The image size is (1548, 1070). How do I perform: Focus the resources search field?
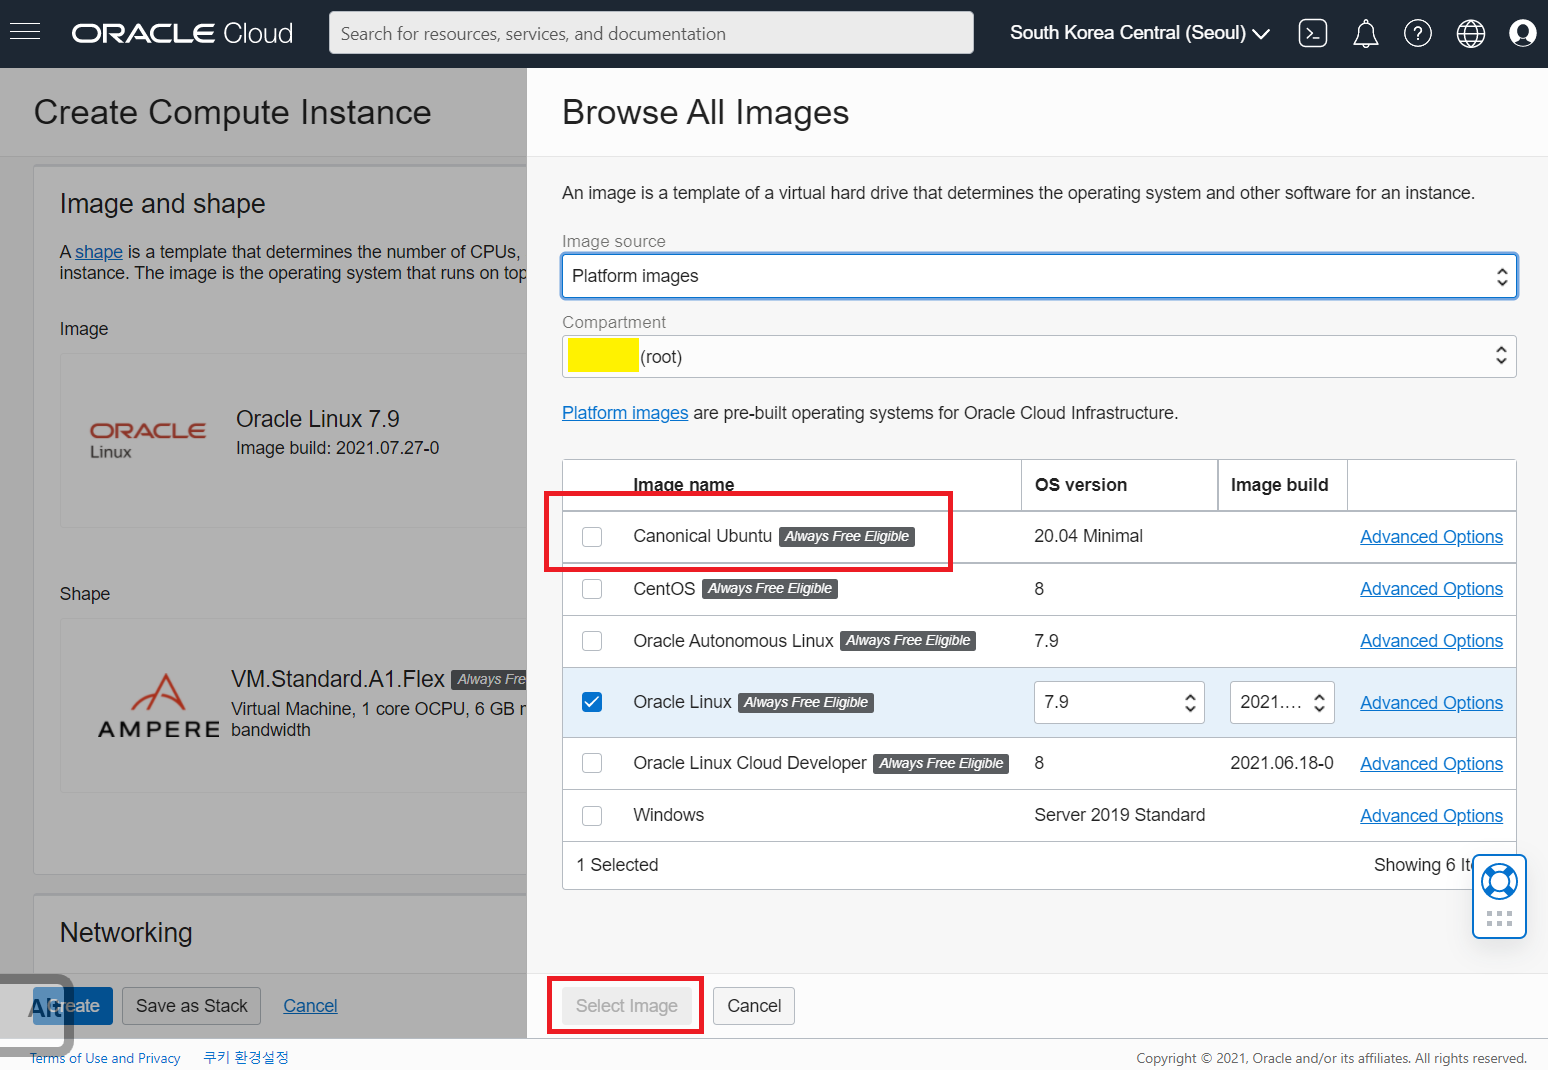tap(651, 33)
